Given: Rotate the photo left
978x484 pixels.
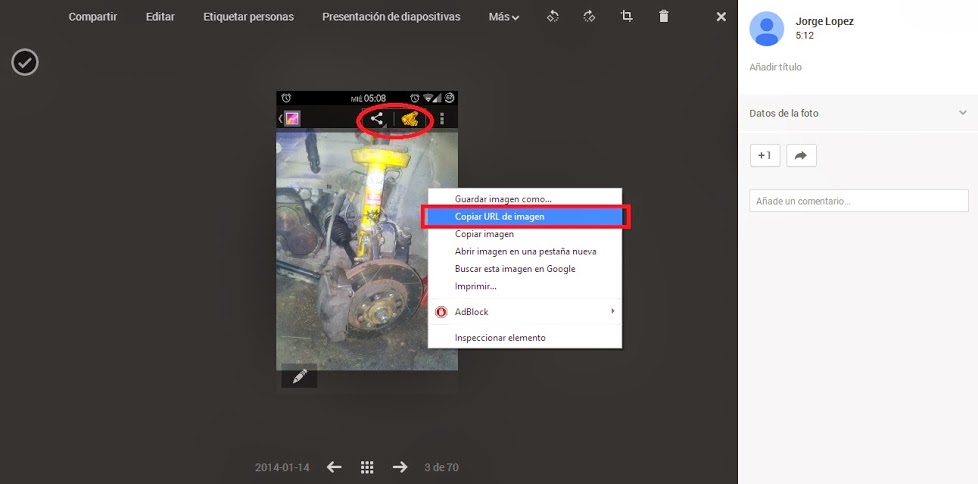Looking at the screenshot, I should (x=553, y=17).
